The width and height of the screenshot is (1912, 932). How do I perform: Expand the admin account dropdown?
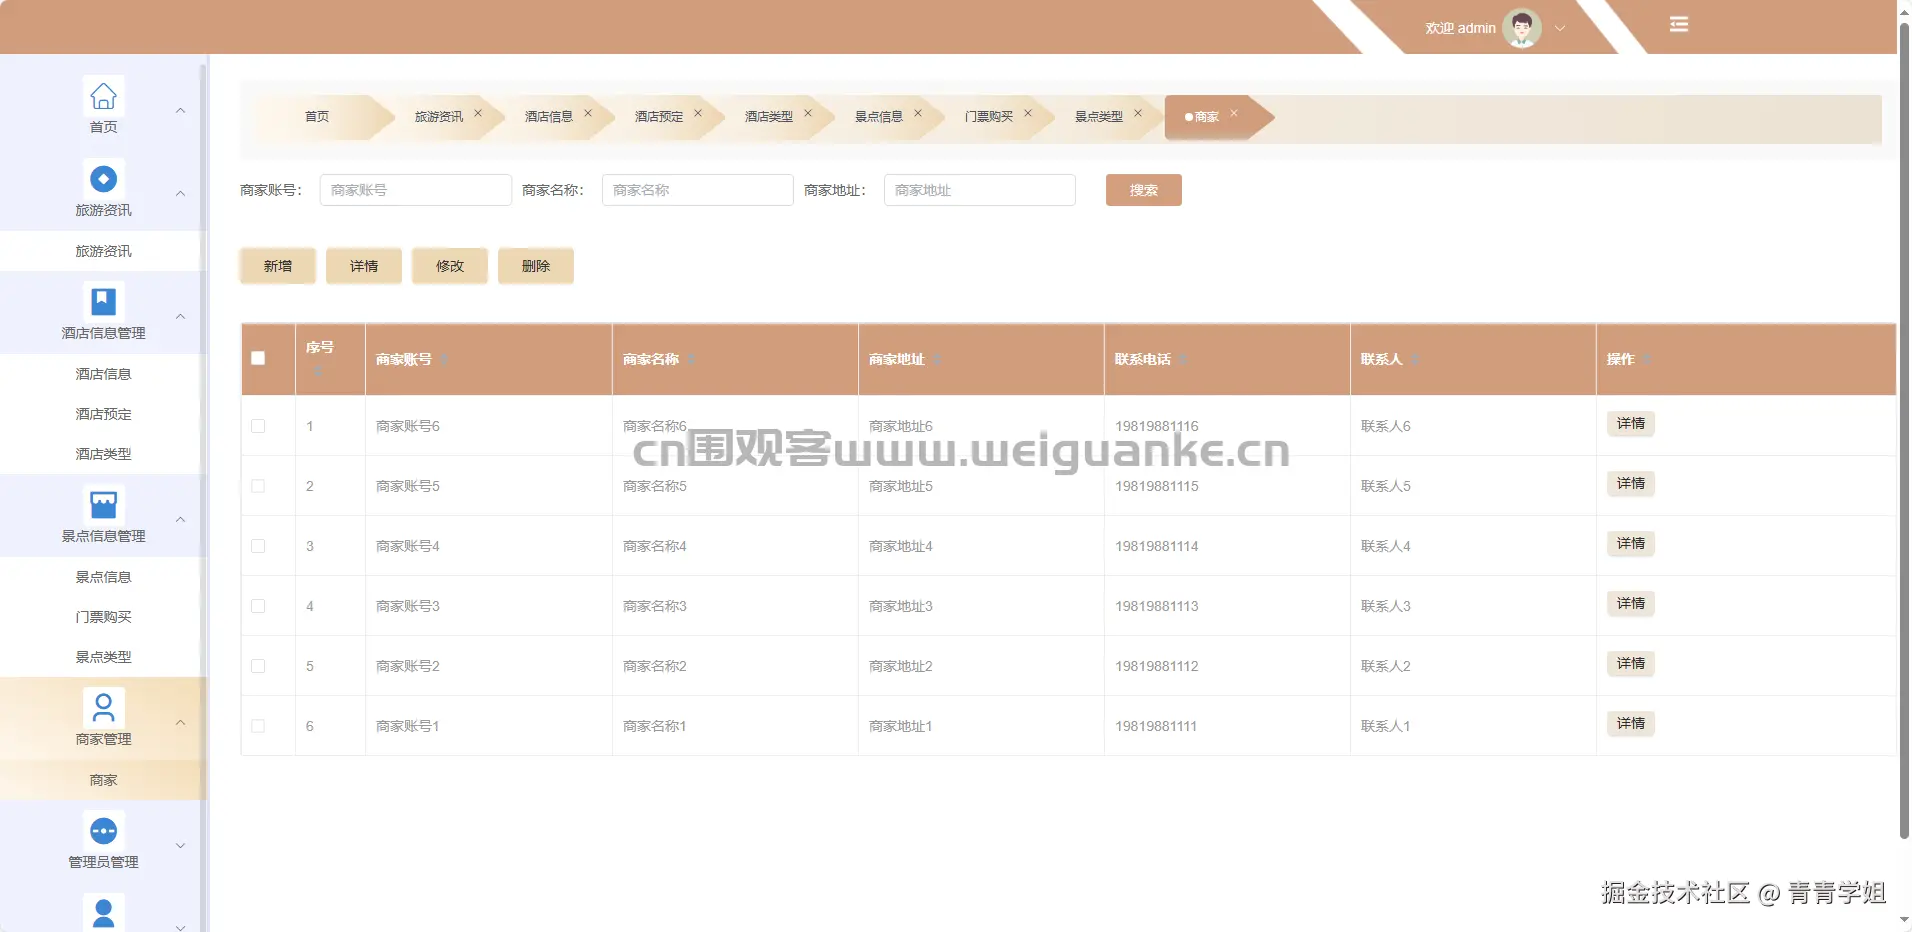click(1559, 28)
